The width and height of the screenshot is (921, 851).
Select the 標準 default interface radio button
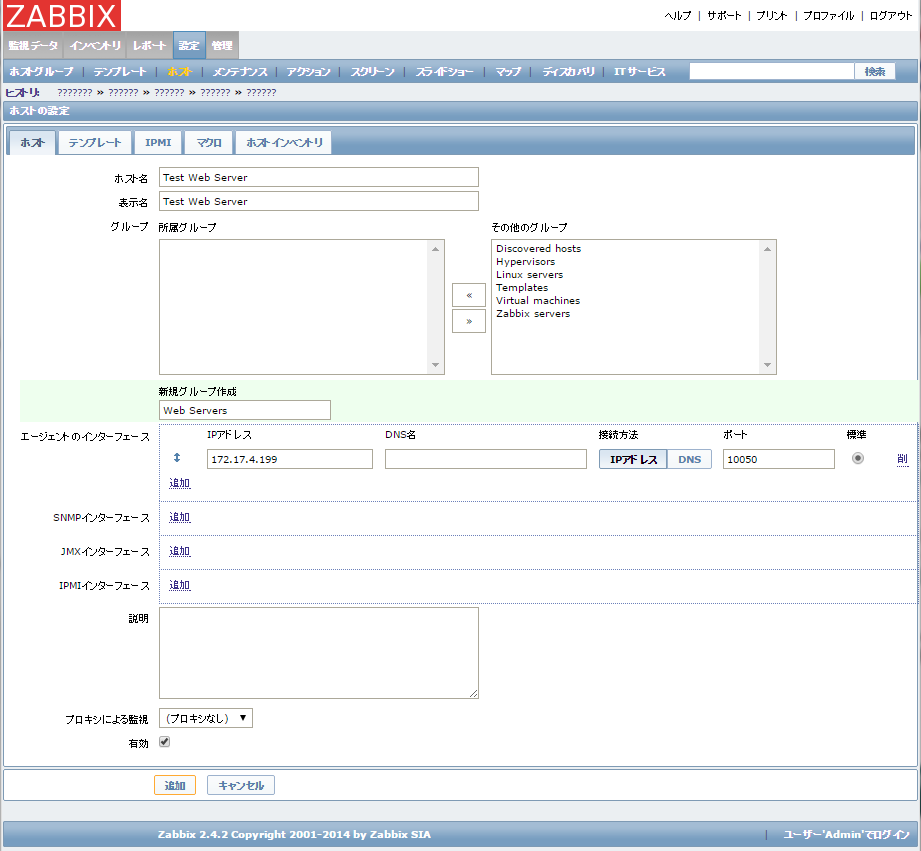(x=857, y=458)
